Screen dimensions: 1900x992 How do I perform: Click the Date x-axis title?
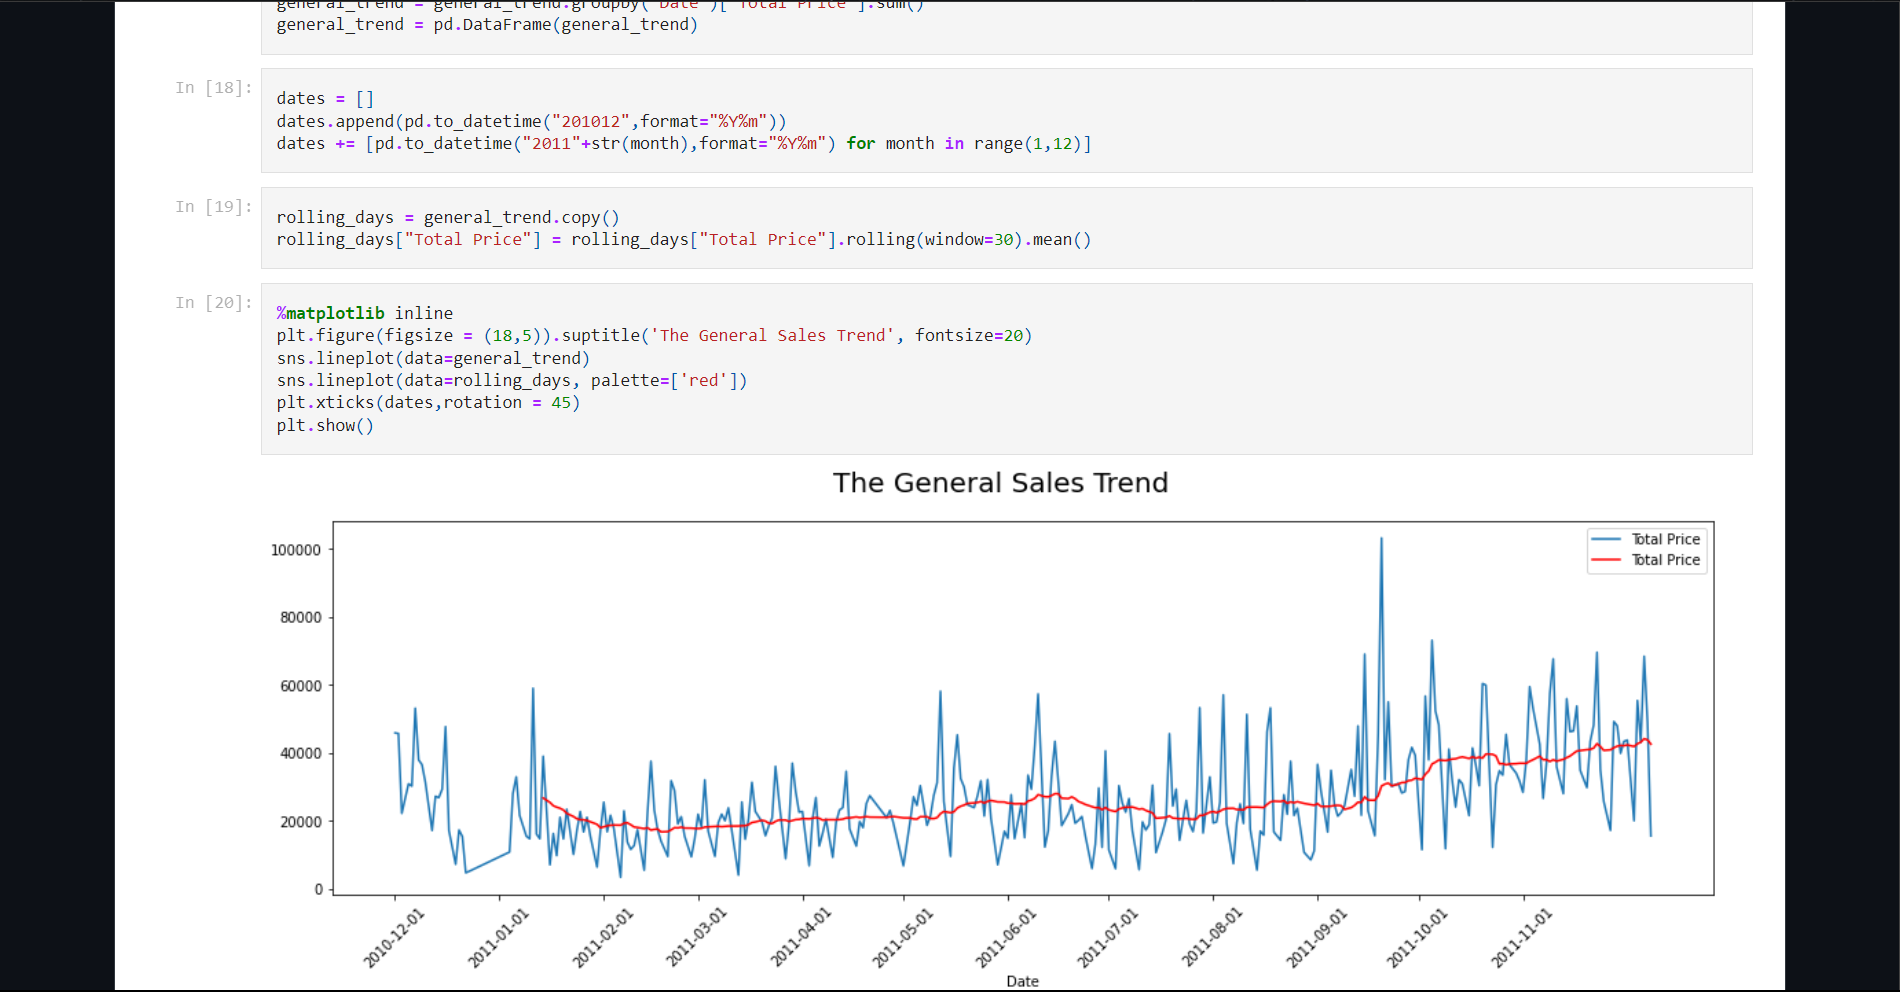click(1022, 981)
